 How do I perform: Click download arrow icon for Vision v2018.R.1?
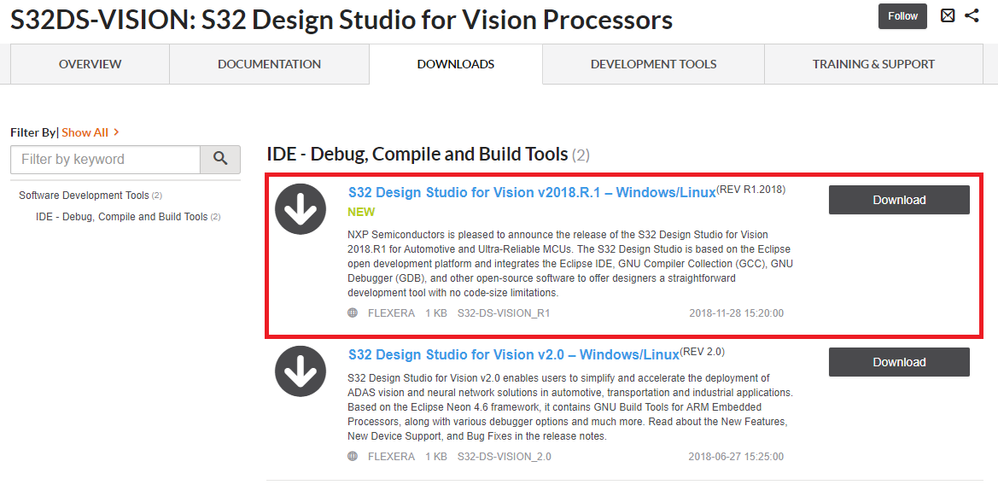[301, 209]
